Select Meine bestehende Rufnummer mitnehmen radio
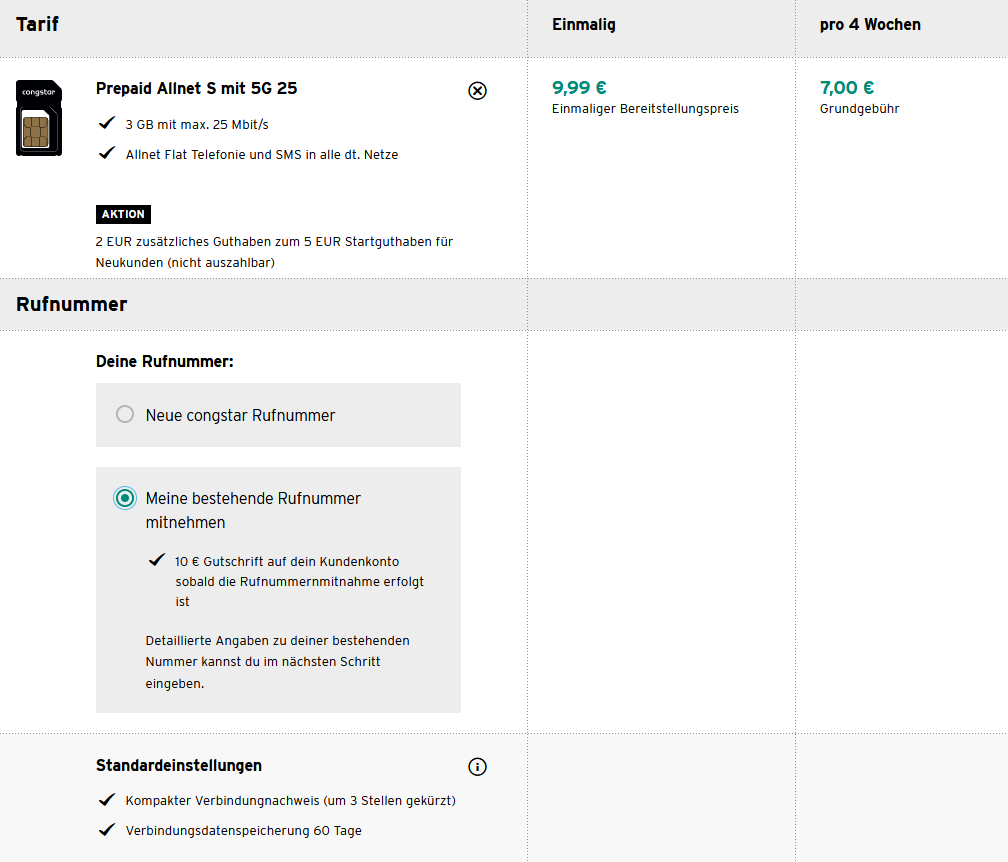Image resolution: width=1008 pixels, height=862 pixels. pyautogui.click(x=125, y=498)
